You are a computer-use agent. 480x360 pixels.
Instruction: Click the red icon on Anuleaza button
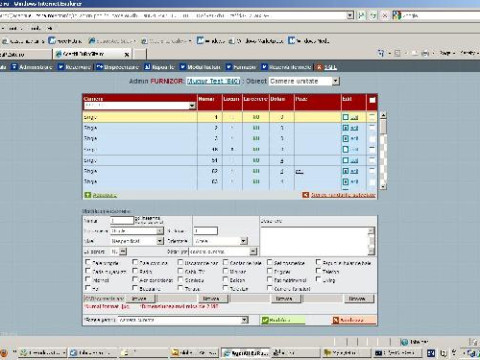pos(336,320)
